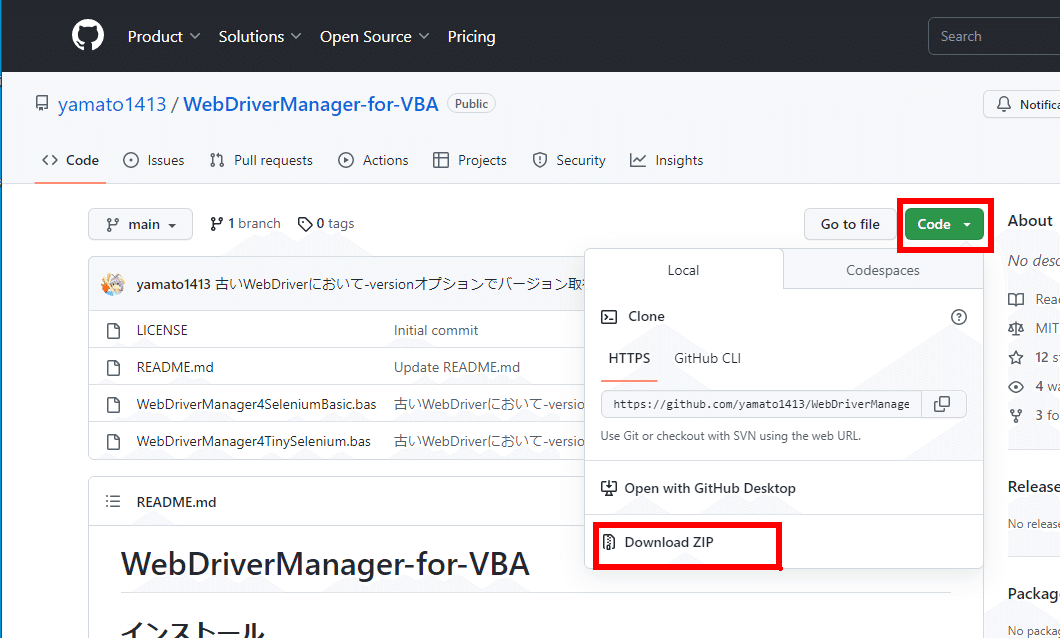Click file icon beside WebDriverManager4SeleniumBasic.bas
The height and width of the screenshot is (638, 1060).
[114, 405]
